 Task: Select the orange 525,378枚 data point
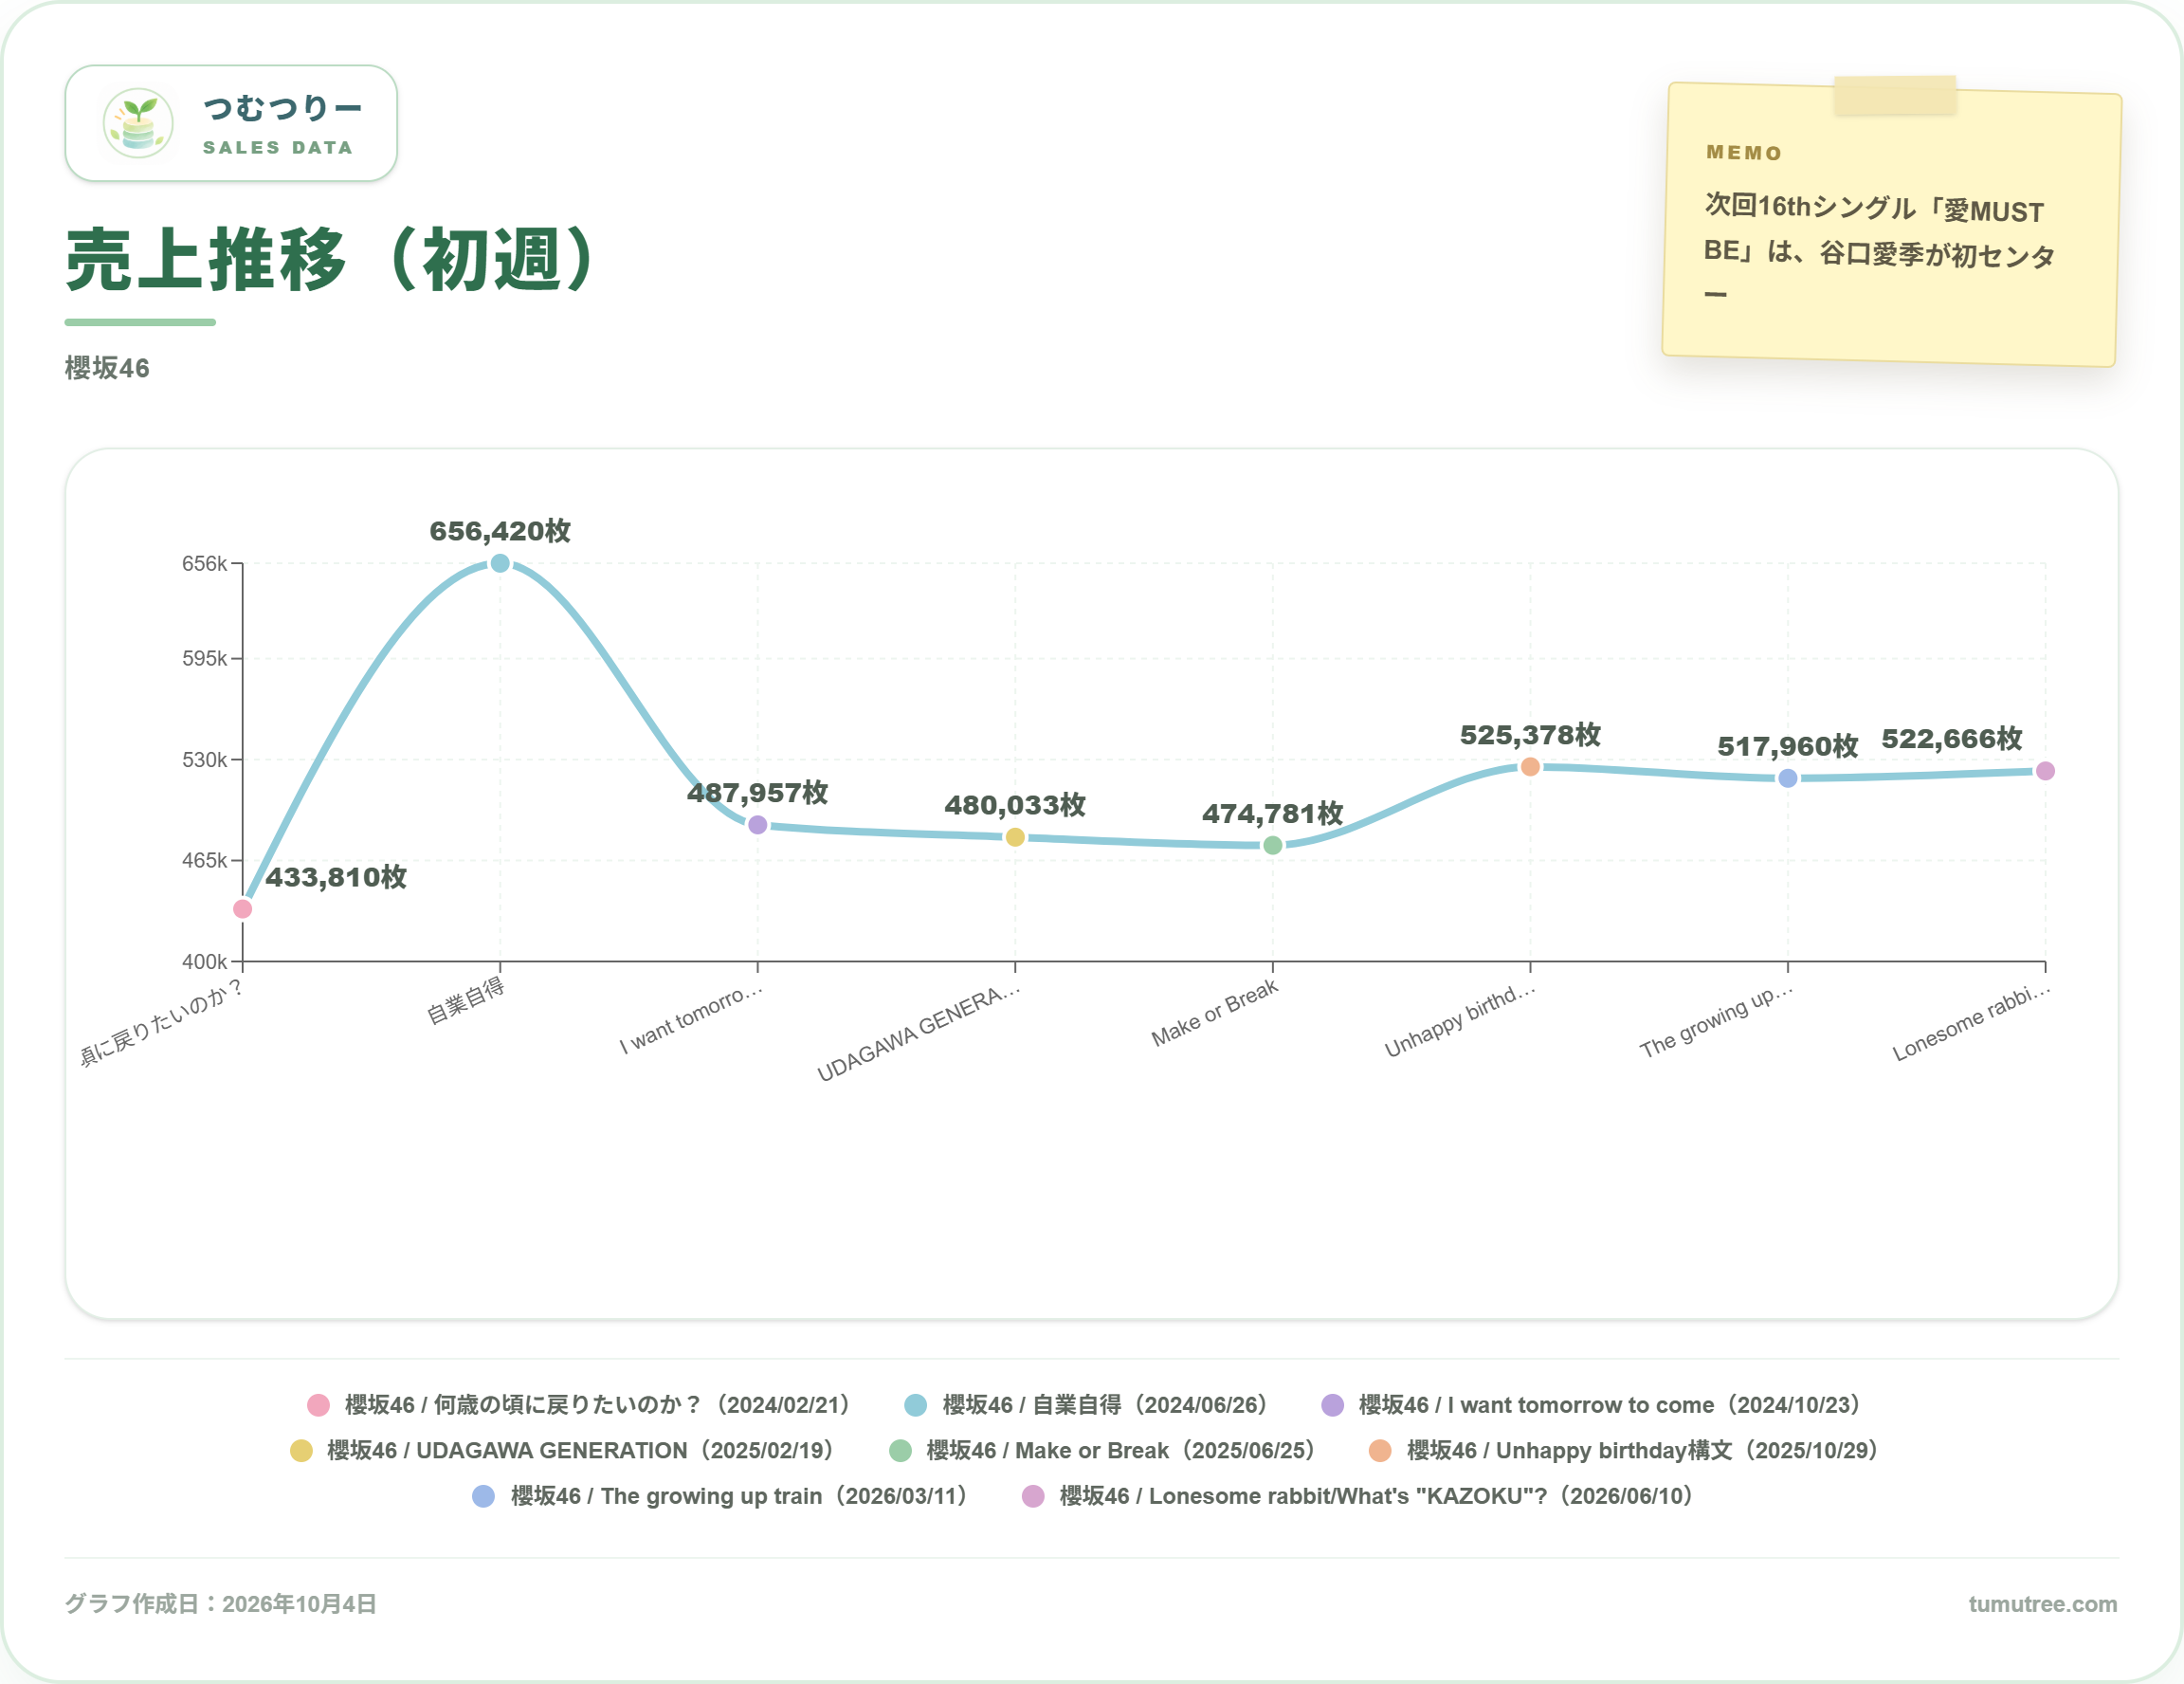pos(1530,766)
